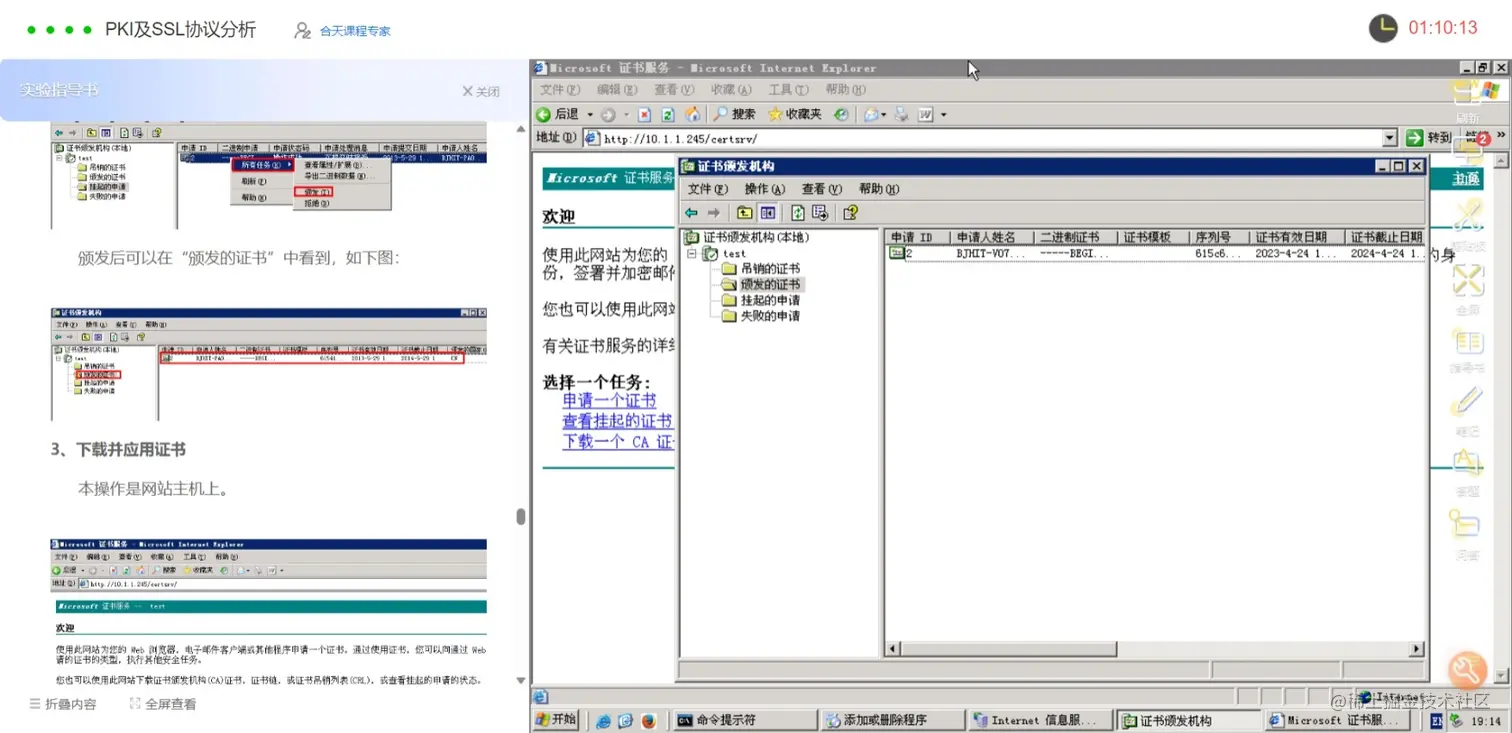Open the IE 工具 menu
Screen dimensions: 1512x733
point(788,90)
